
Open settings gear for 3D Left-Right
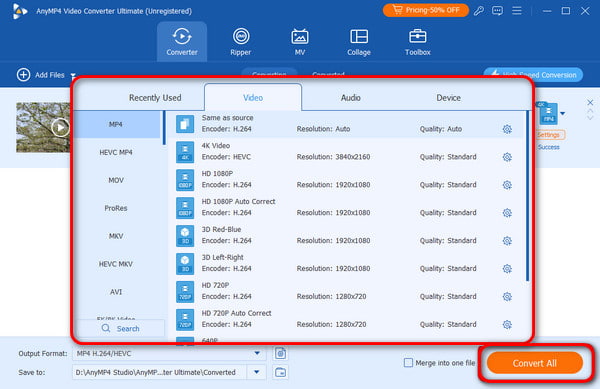pos(507,269)
